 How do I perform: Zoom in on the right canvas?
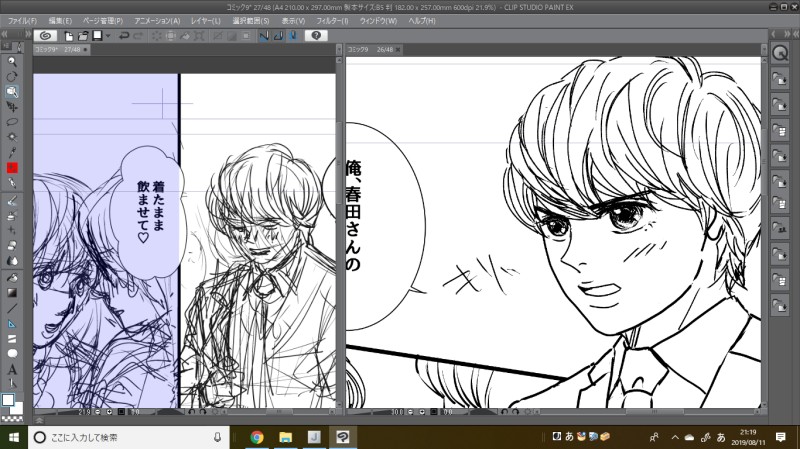pos(422,412)
